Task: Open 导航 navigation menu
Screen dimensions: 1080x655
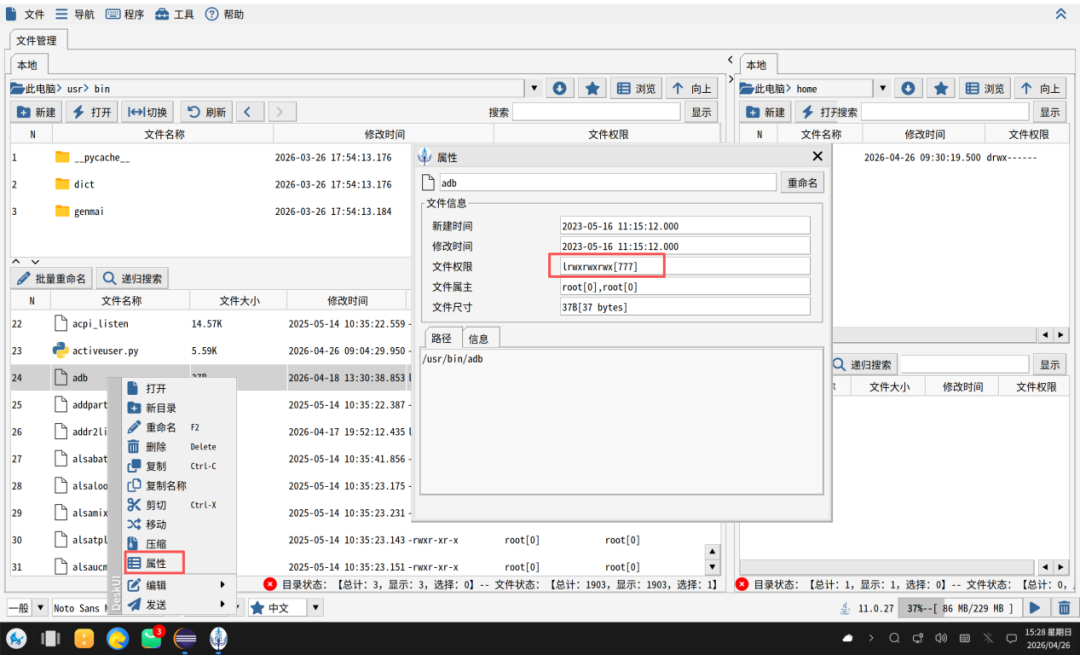Action: [x=74, y=14]
